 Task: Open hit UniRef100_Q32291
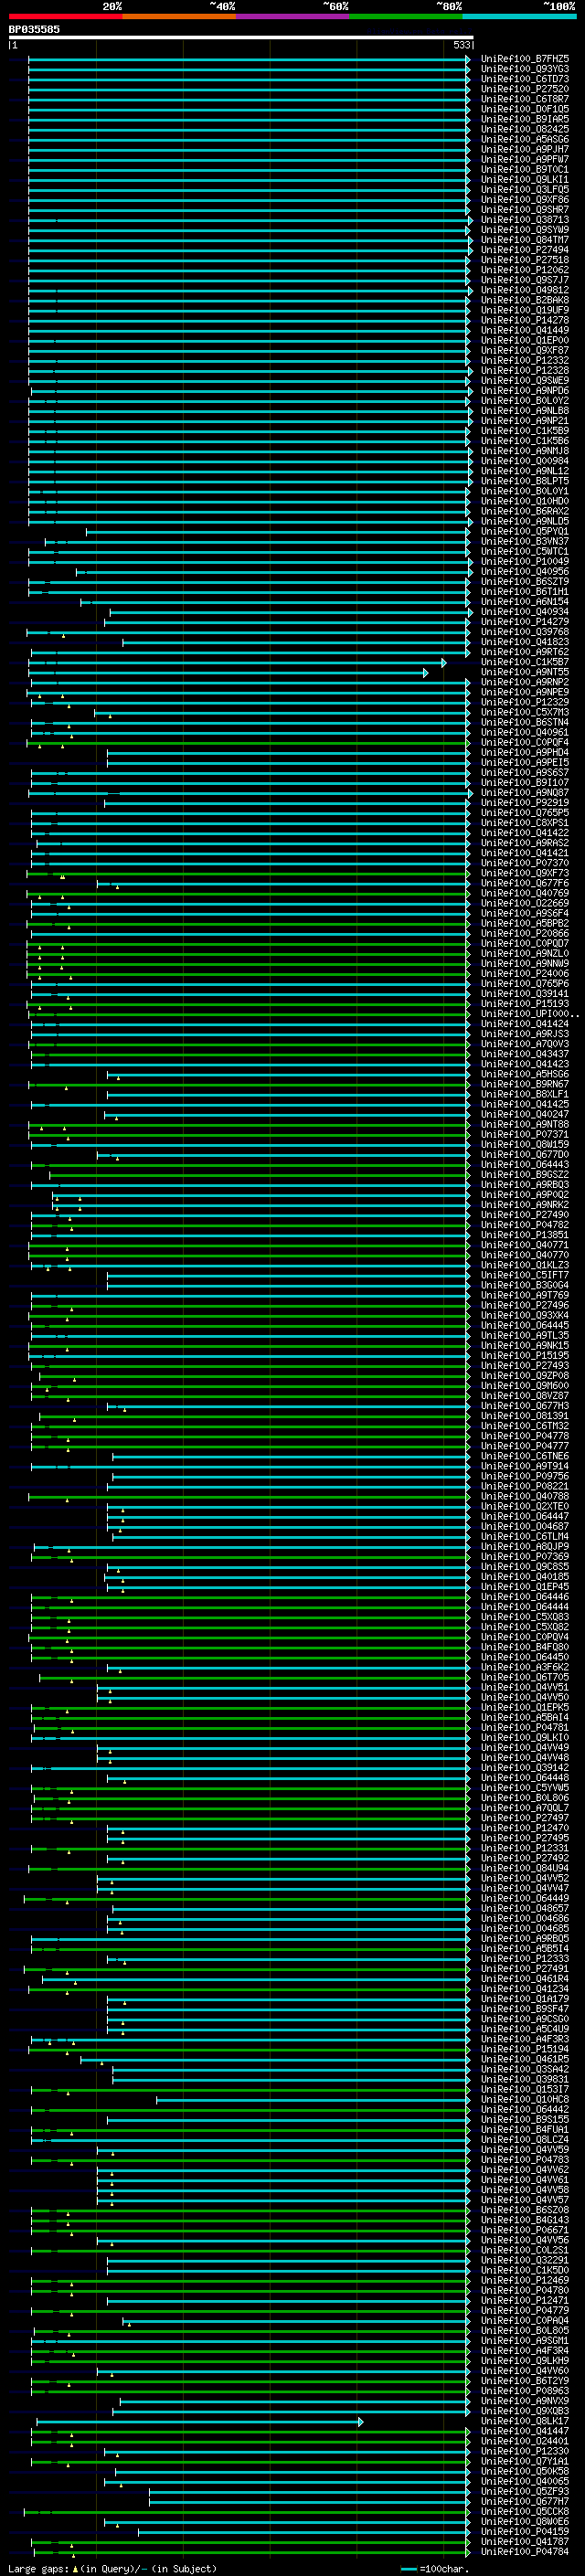525,2259
